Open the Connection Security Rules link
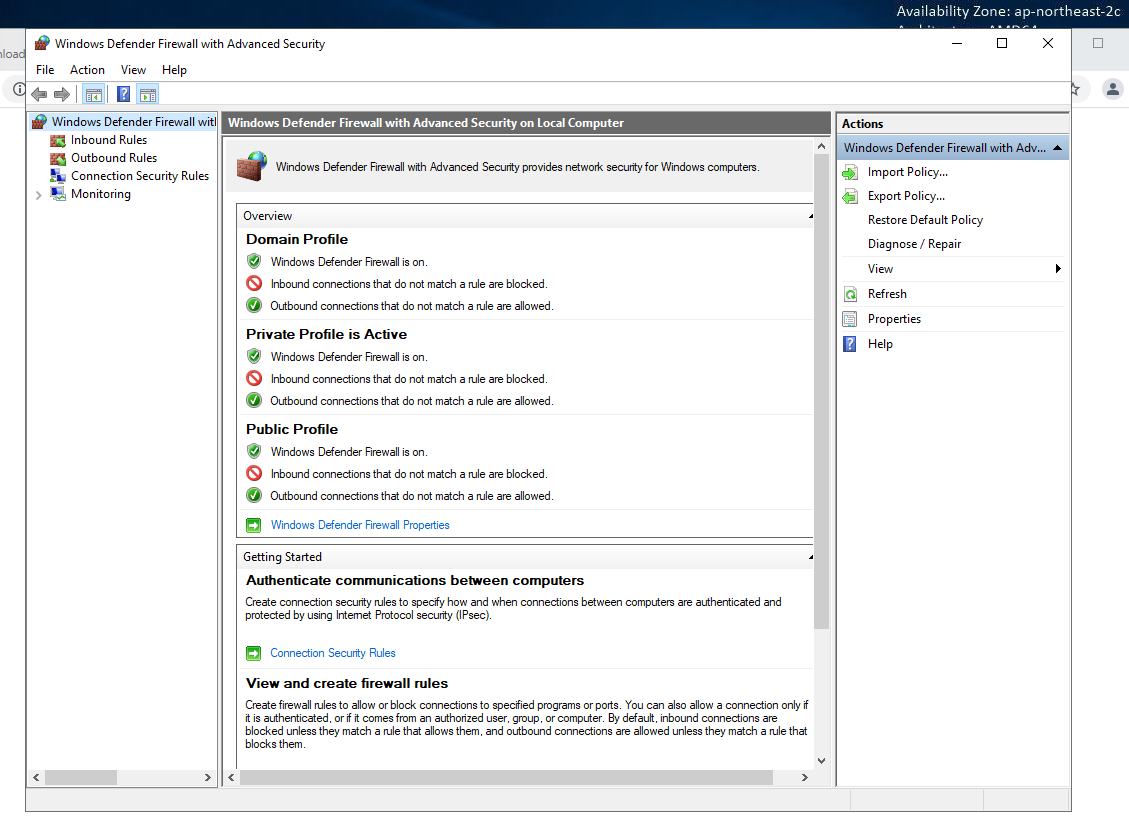Viewport: 1129px width, 832px height. [333, 653]
